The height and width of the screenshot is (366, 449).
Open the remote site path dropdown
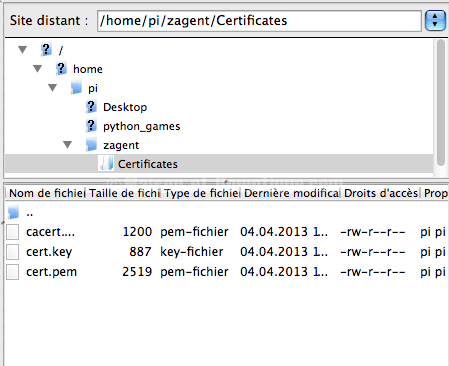click(435, 21)
